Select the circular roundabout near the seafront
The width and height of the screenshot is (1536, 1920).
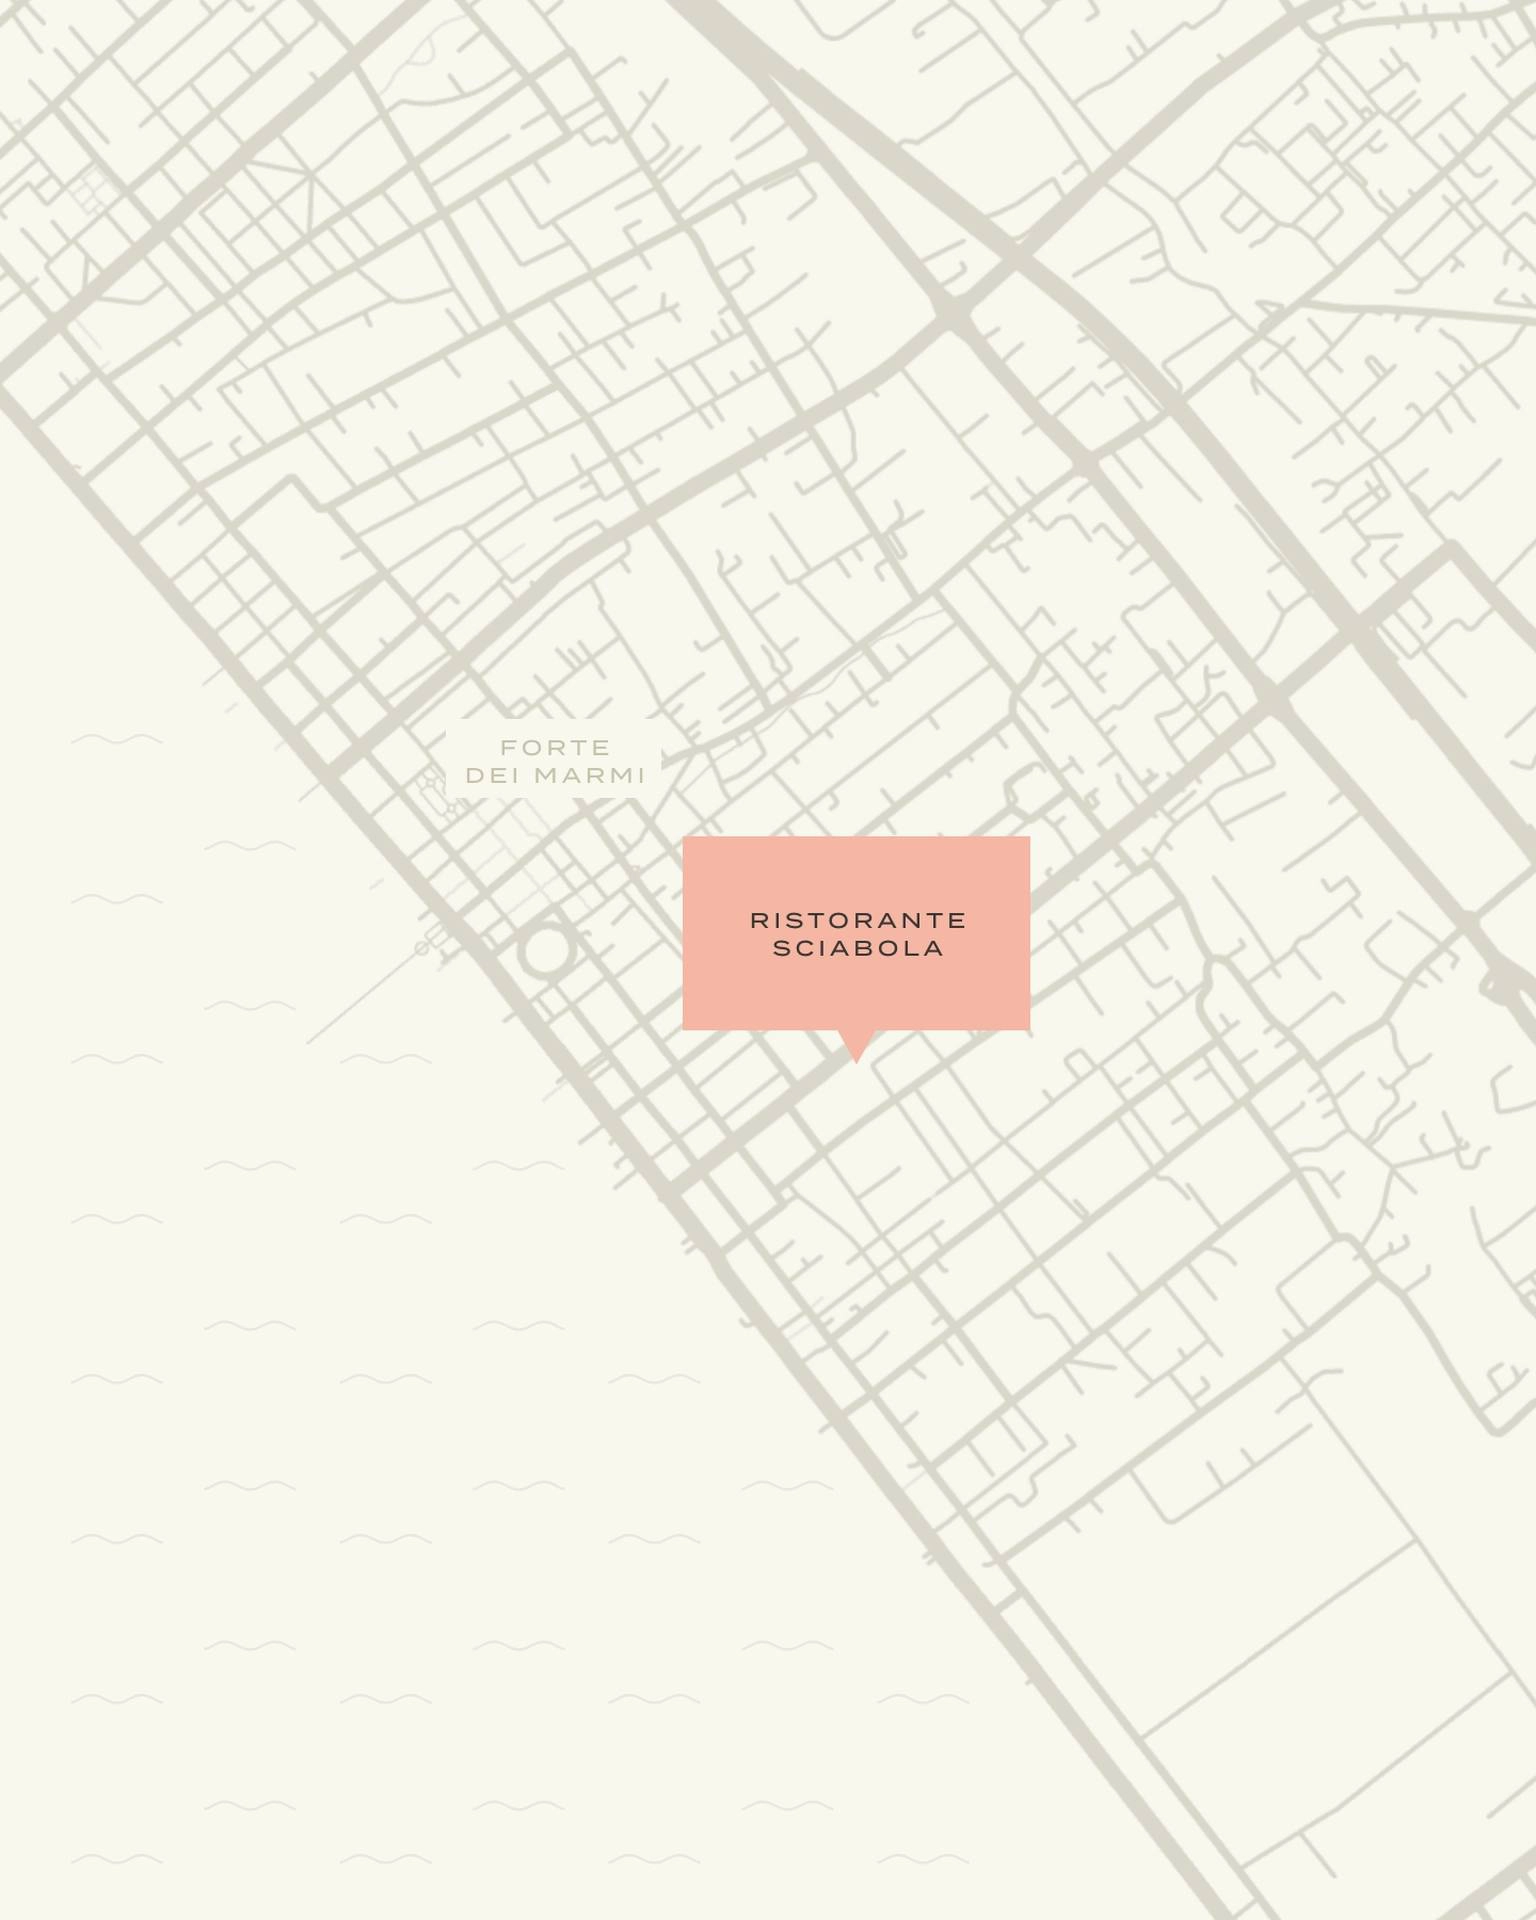click(546, 950)
